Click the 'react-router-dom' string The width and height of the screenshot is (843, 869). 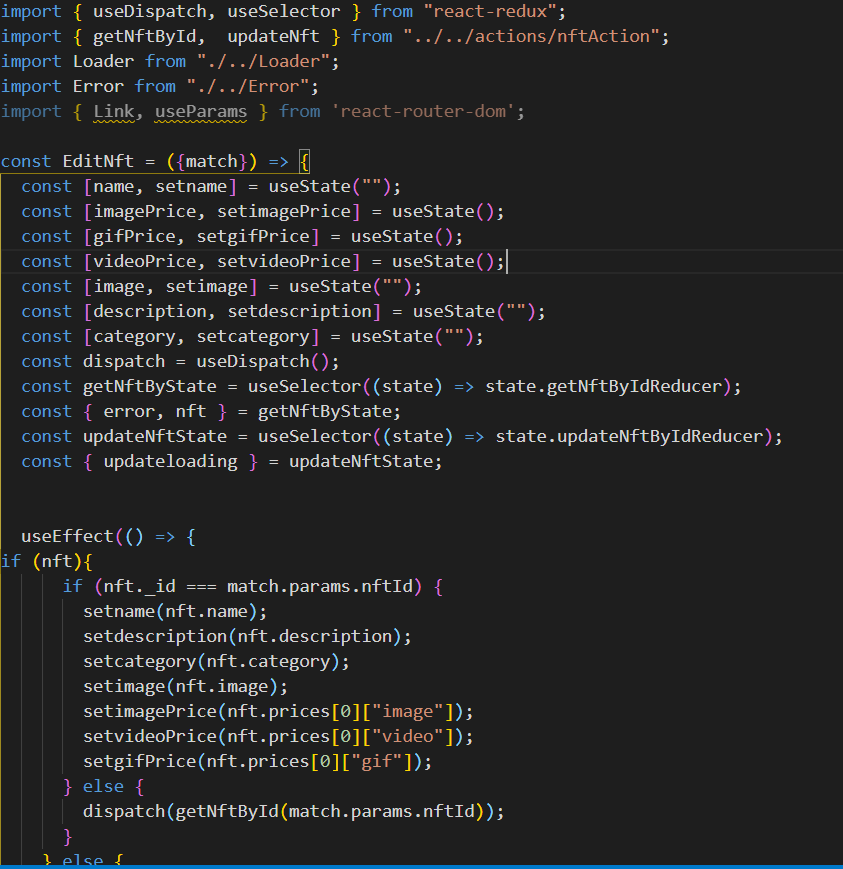click(423, 111)
